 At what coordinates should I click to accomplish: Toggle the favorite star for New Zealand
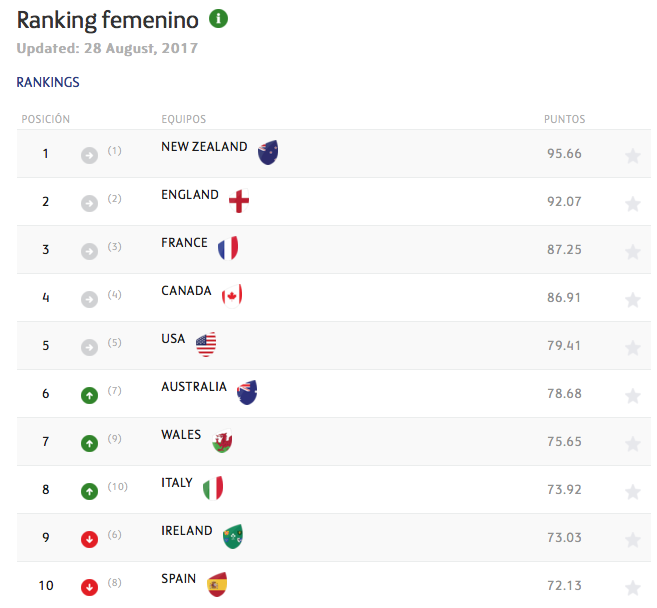(632, 155)
